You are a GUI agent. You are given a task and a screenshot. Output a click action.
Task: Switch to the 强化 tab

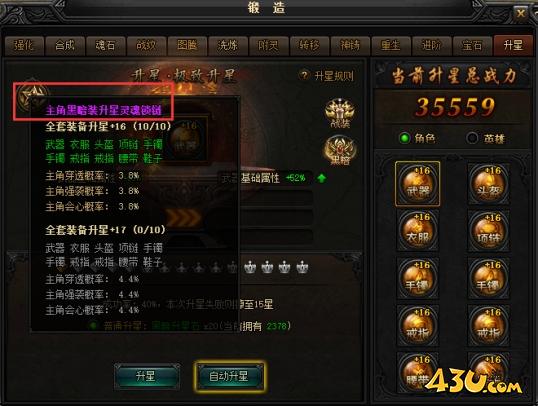pyautogui.click(x=24, y=46)
